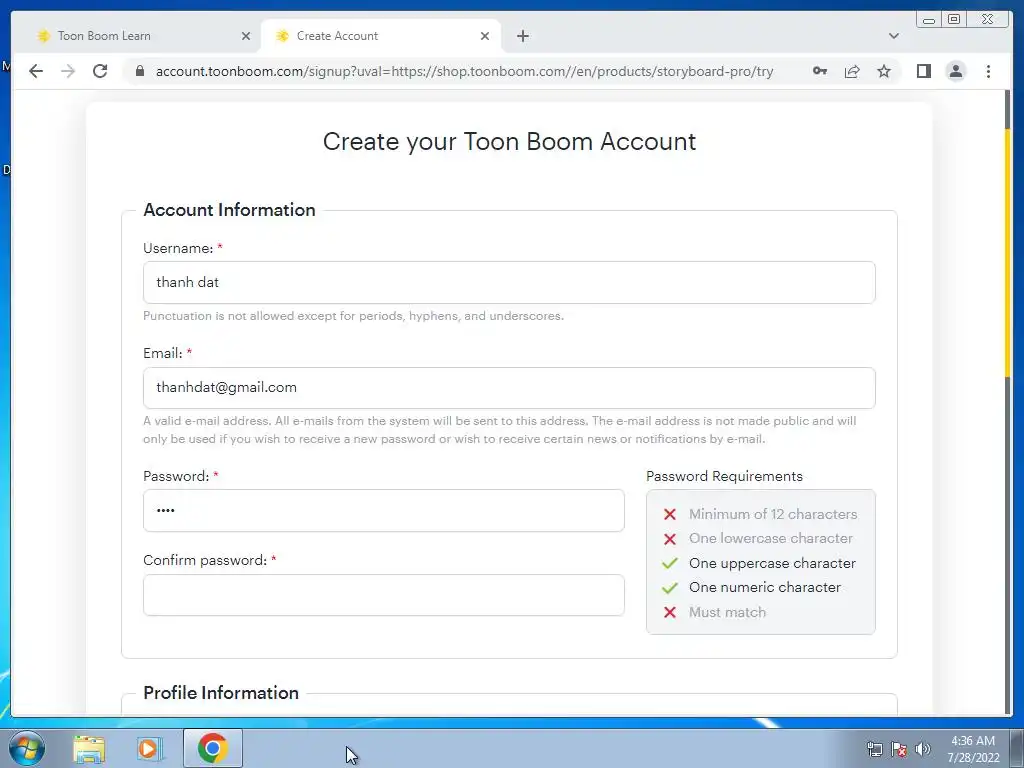Image resolution: width=1024 pixels, height=768 pixels.
Task: Expand the tab search dropdown arrow
Action: click(893, 36)
